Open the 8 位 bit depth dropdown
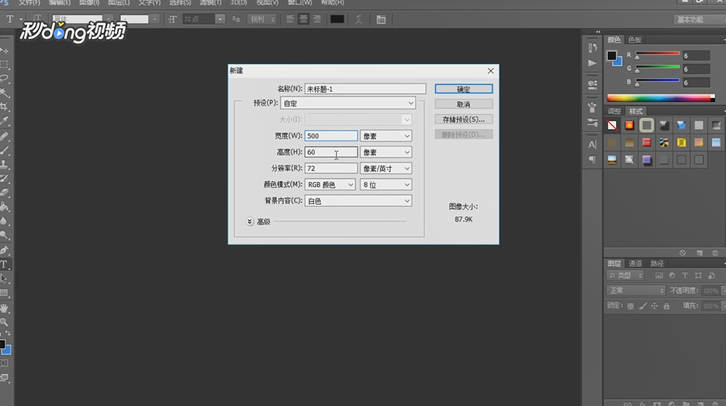This screenshot has height=406, width=726. pyautogui.click(x=386, y=185)
